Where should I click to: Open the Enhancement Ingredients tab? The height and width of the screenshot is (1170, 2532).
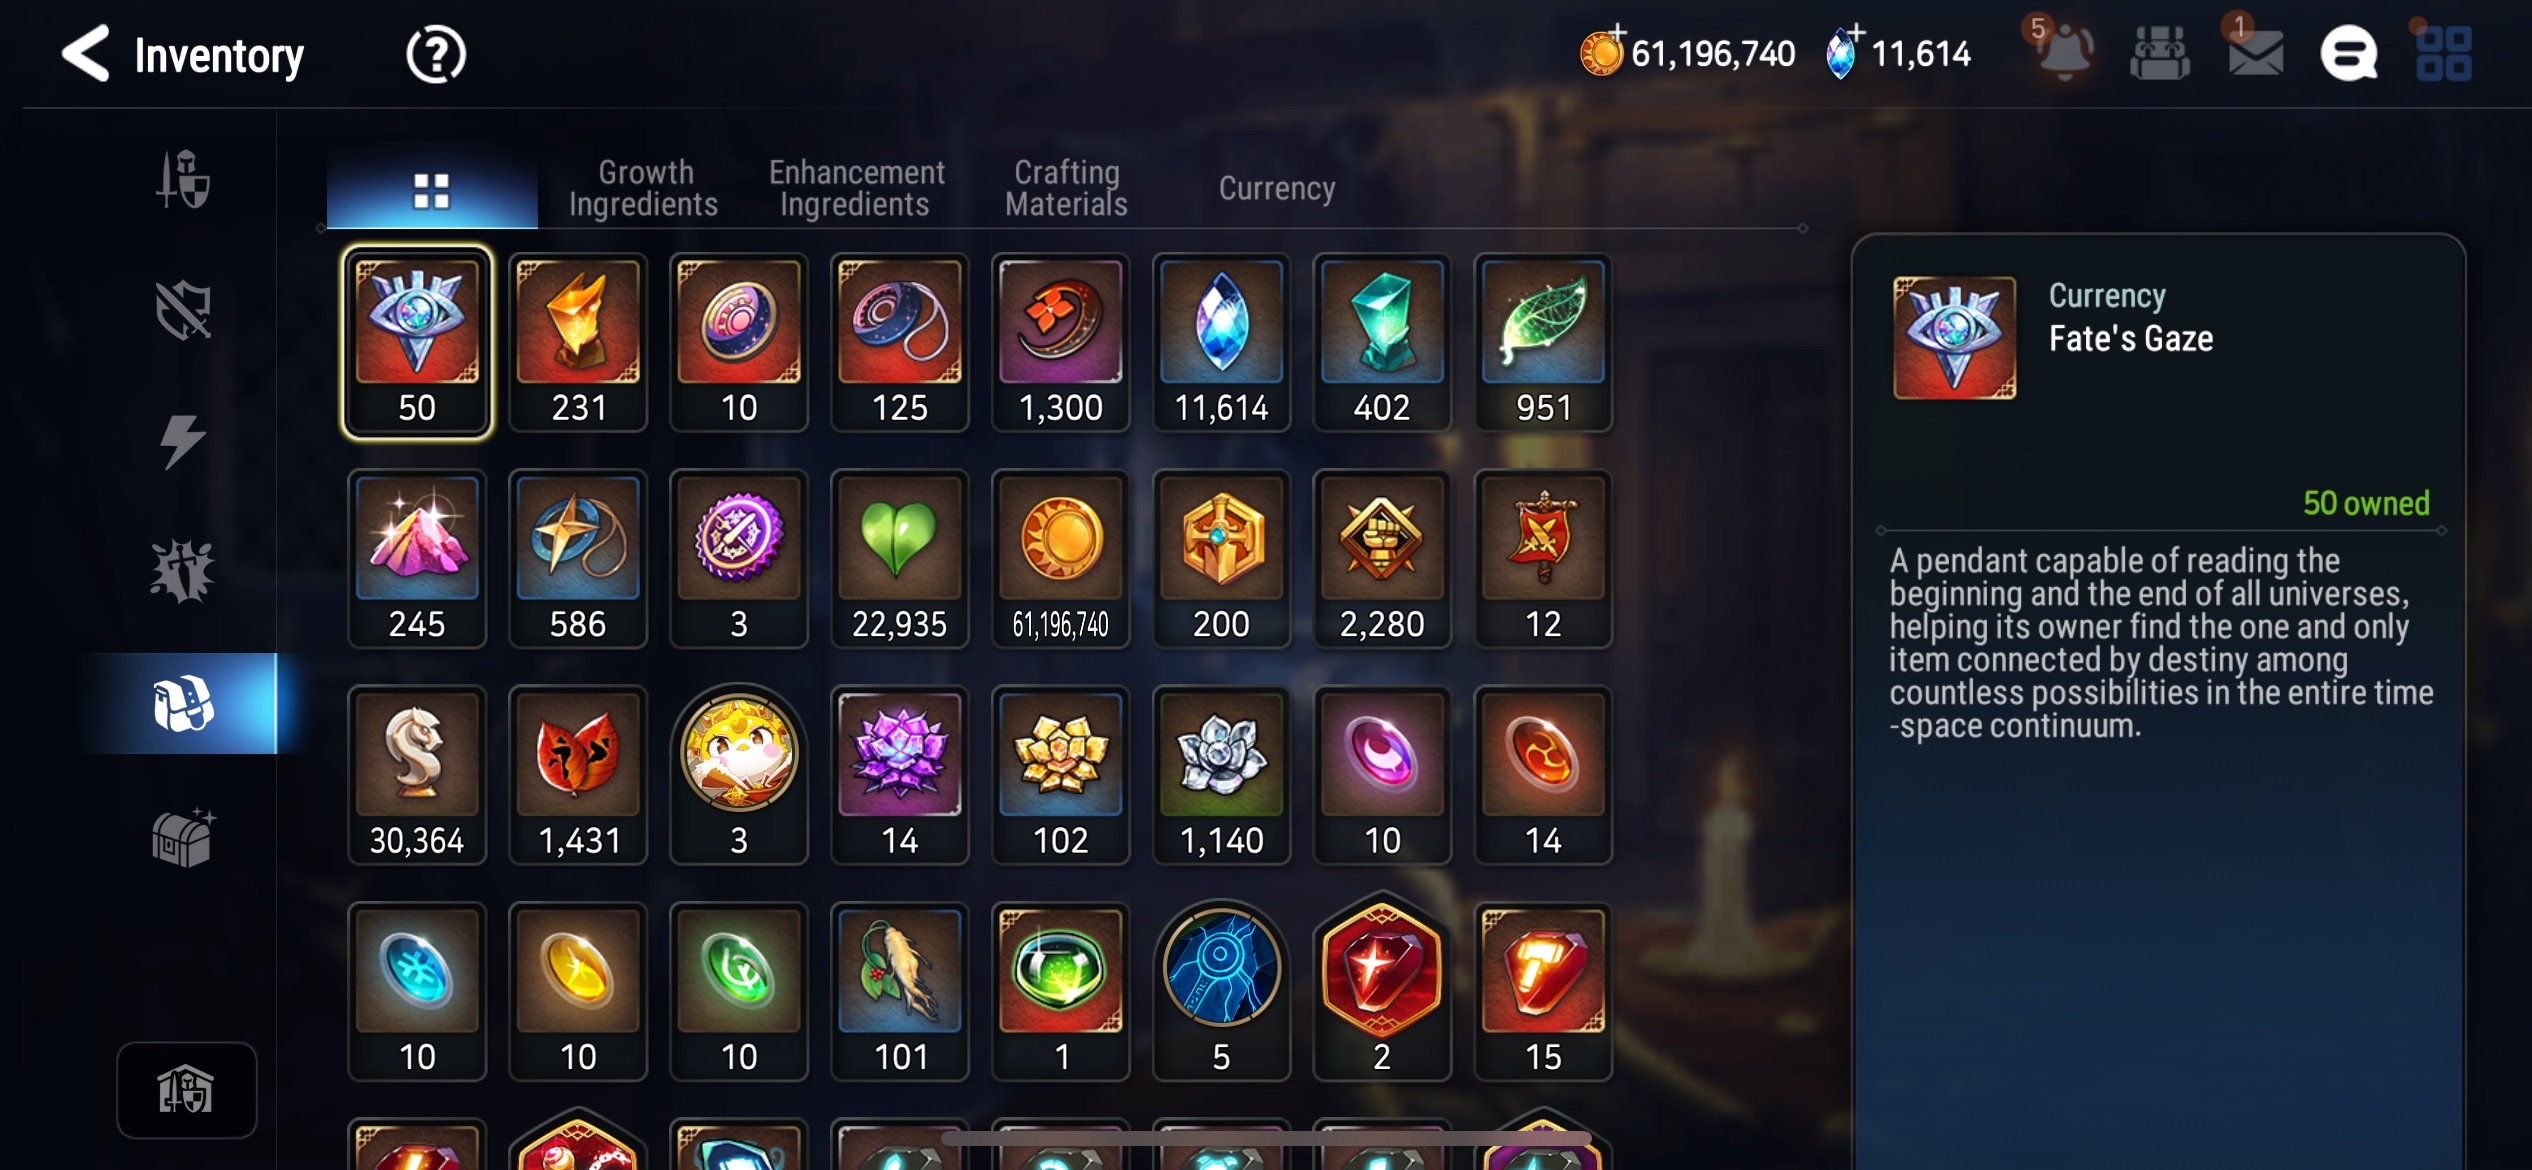[x=856, y=188]
